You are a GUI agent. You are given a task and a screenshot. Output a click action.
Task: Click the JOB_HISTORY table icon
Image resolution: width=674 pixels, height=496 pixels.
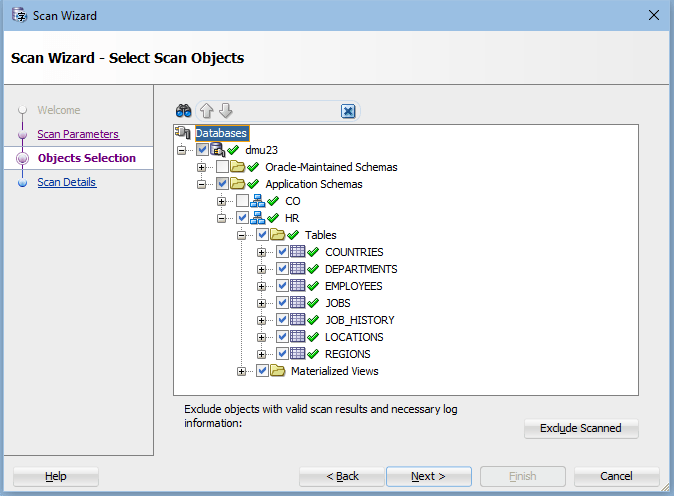point(297,320)
